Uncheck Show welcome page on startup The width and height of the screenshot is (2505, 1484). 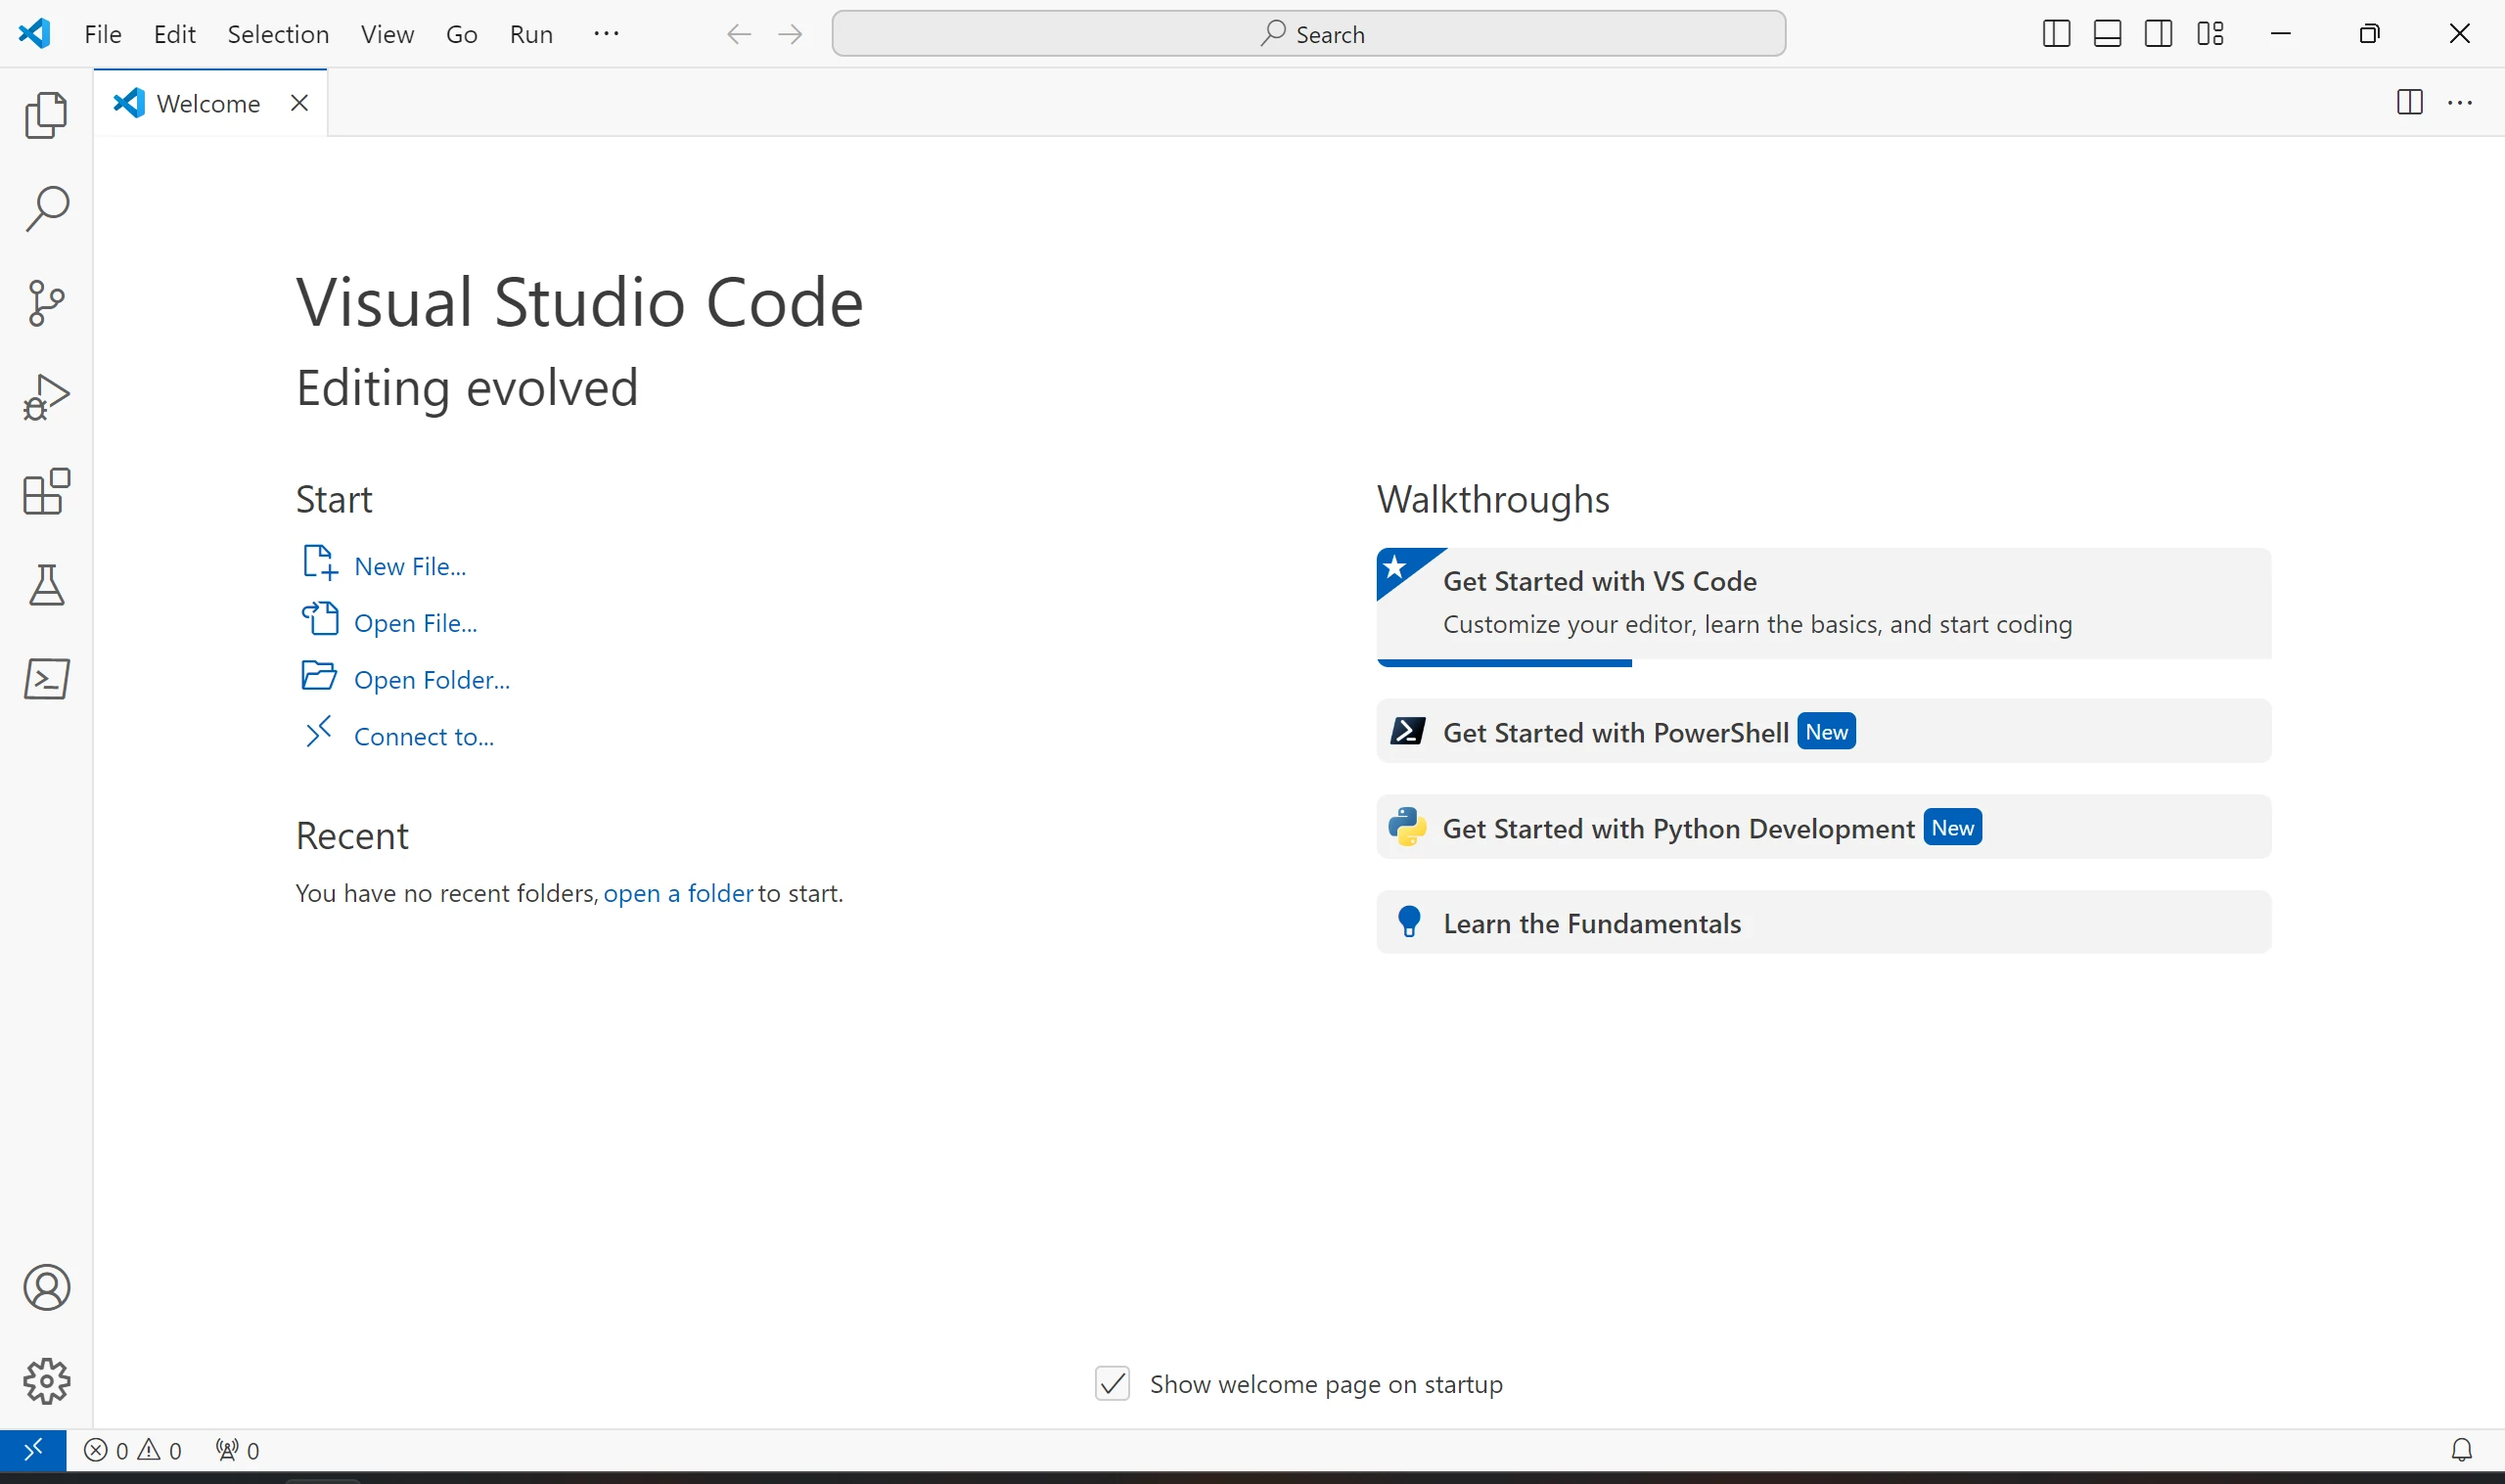pyautogui.click(x=1112, y=1384)
